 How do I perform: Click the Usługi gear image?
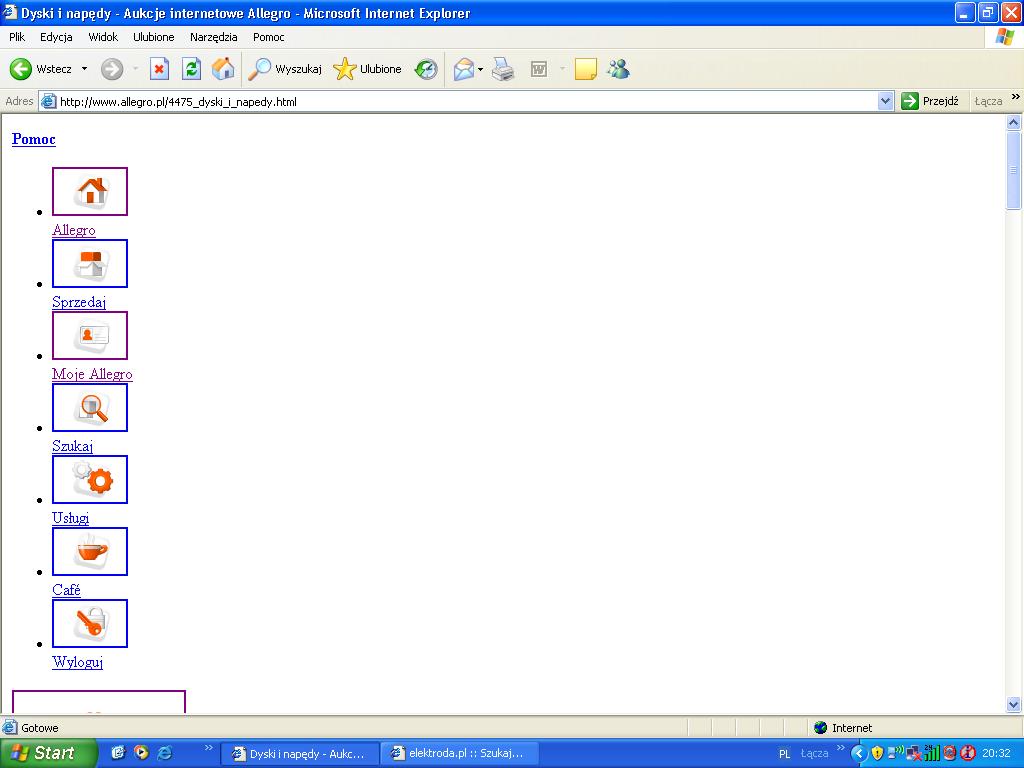90,479
